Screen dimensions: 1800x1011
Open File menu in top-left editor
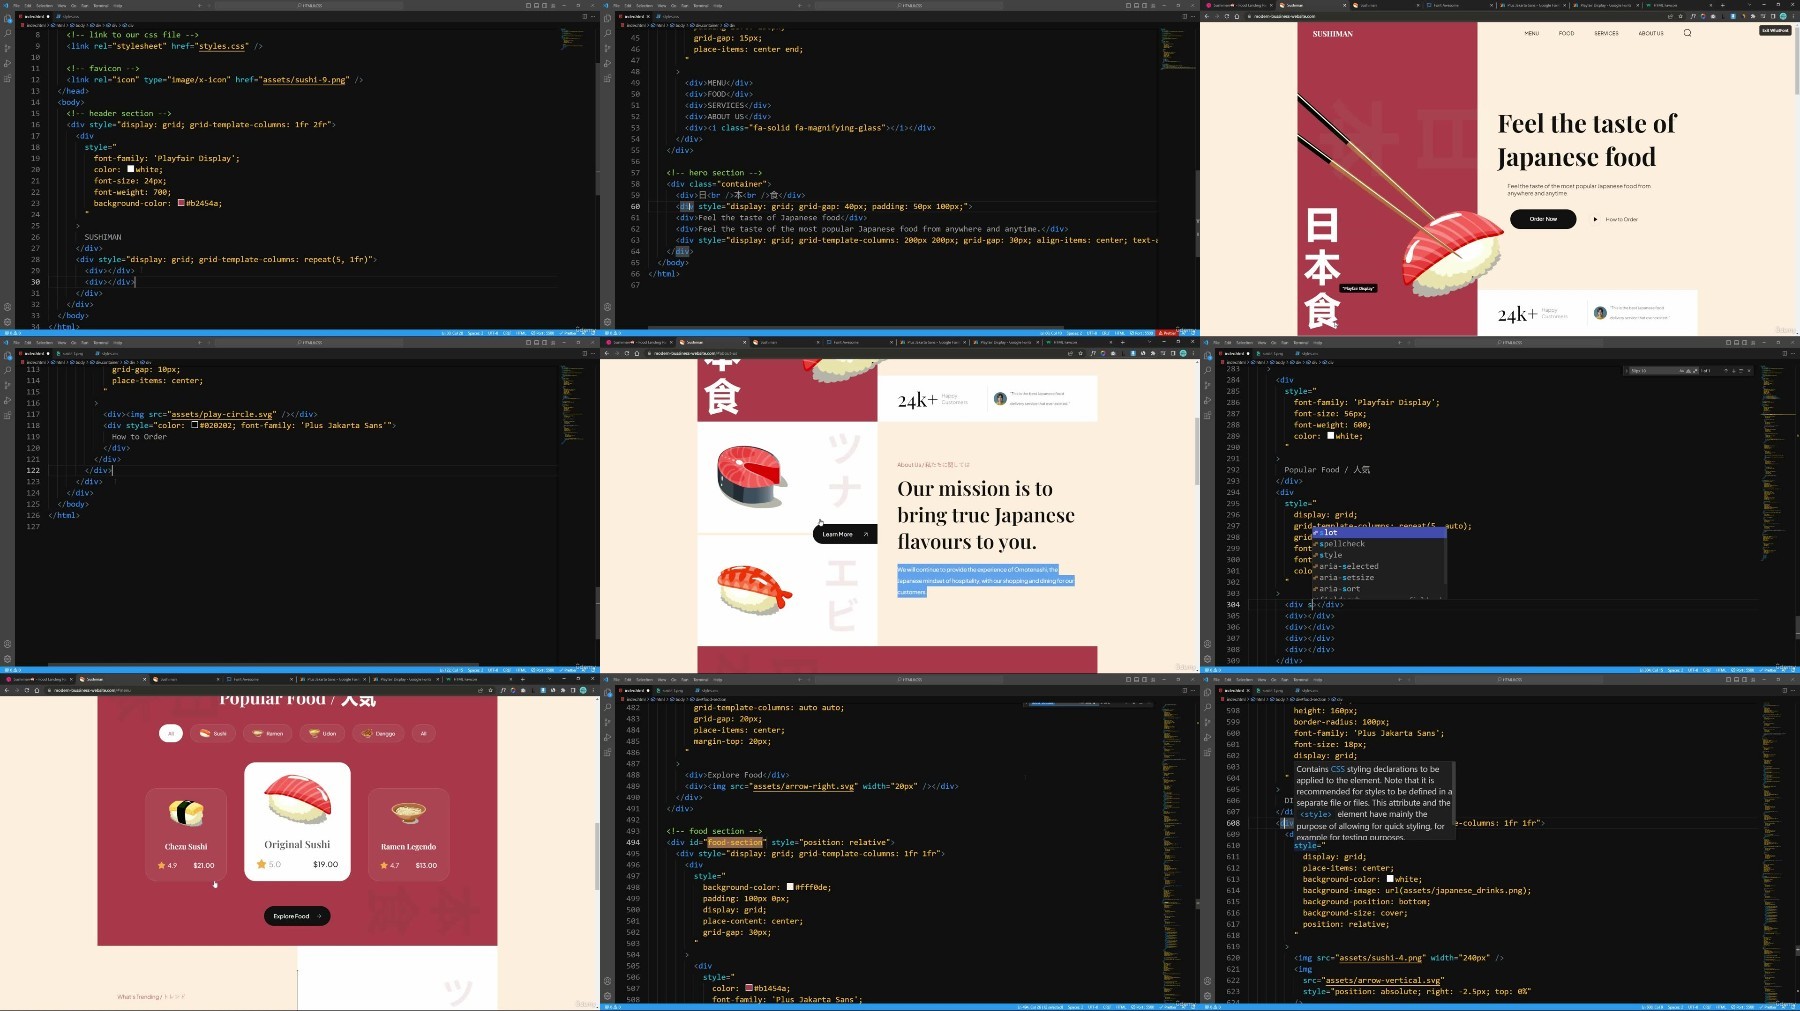coord(16,5)
